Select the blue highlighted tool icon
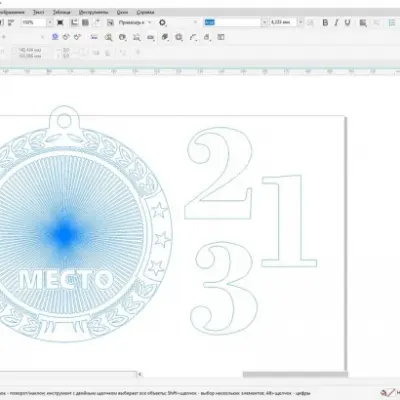The width and height of the screenshot is (400, 400). coord(55,37)
